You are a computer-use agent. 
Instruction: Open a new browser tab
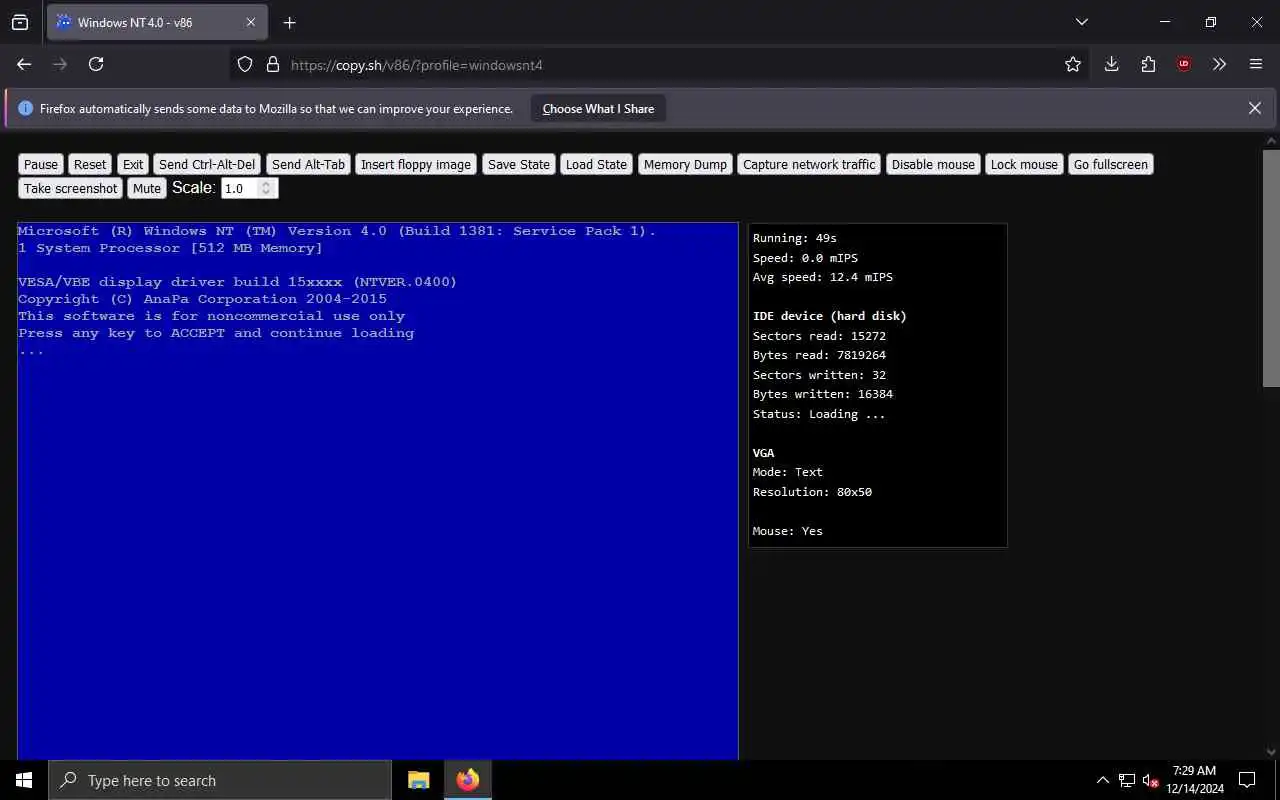(289, 22)
